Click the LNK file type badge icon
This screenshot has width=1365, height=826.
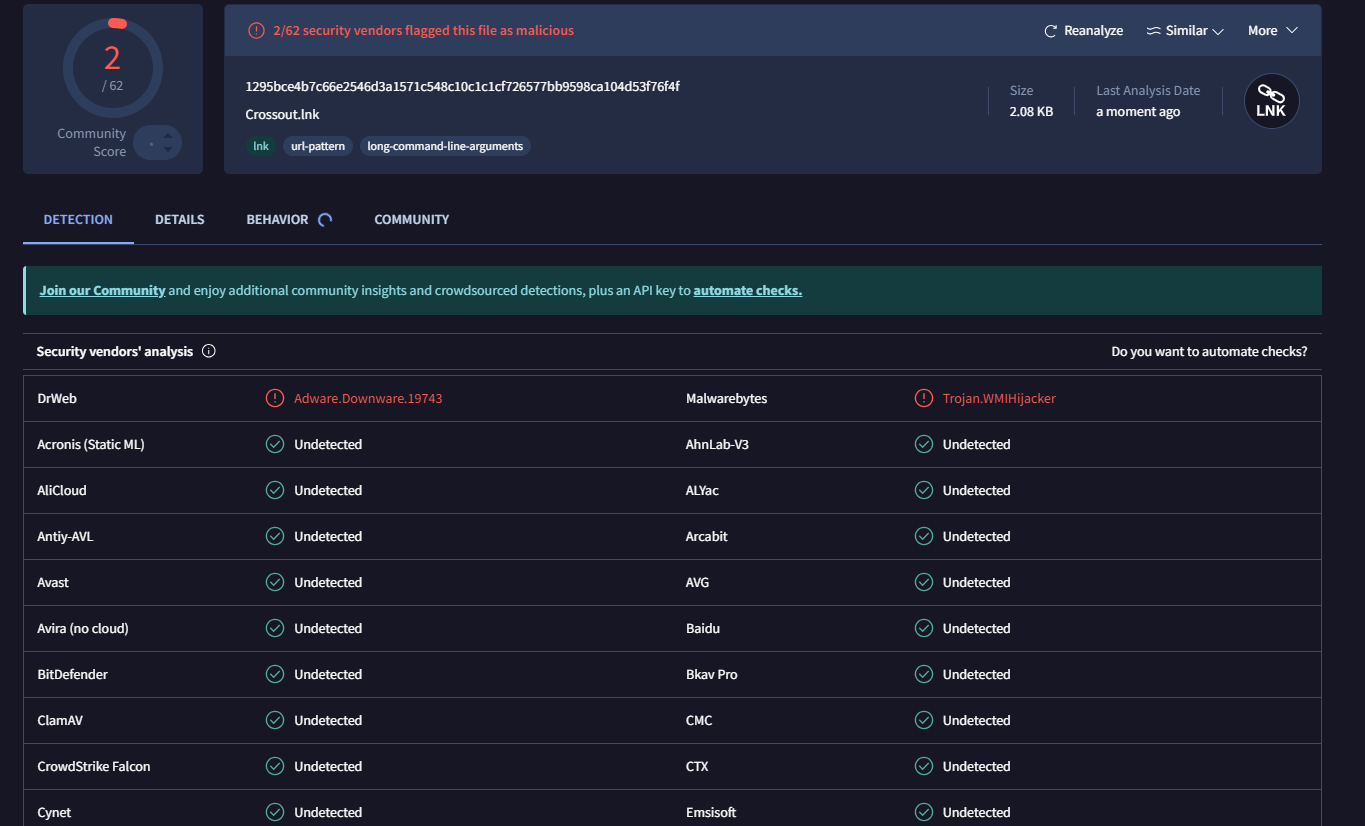click(x=1271, y=102)
